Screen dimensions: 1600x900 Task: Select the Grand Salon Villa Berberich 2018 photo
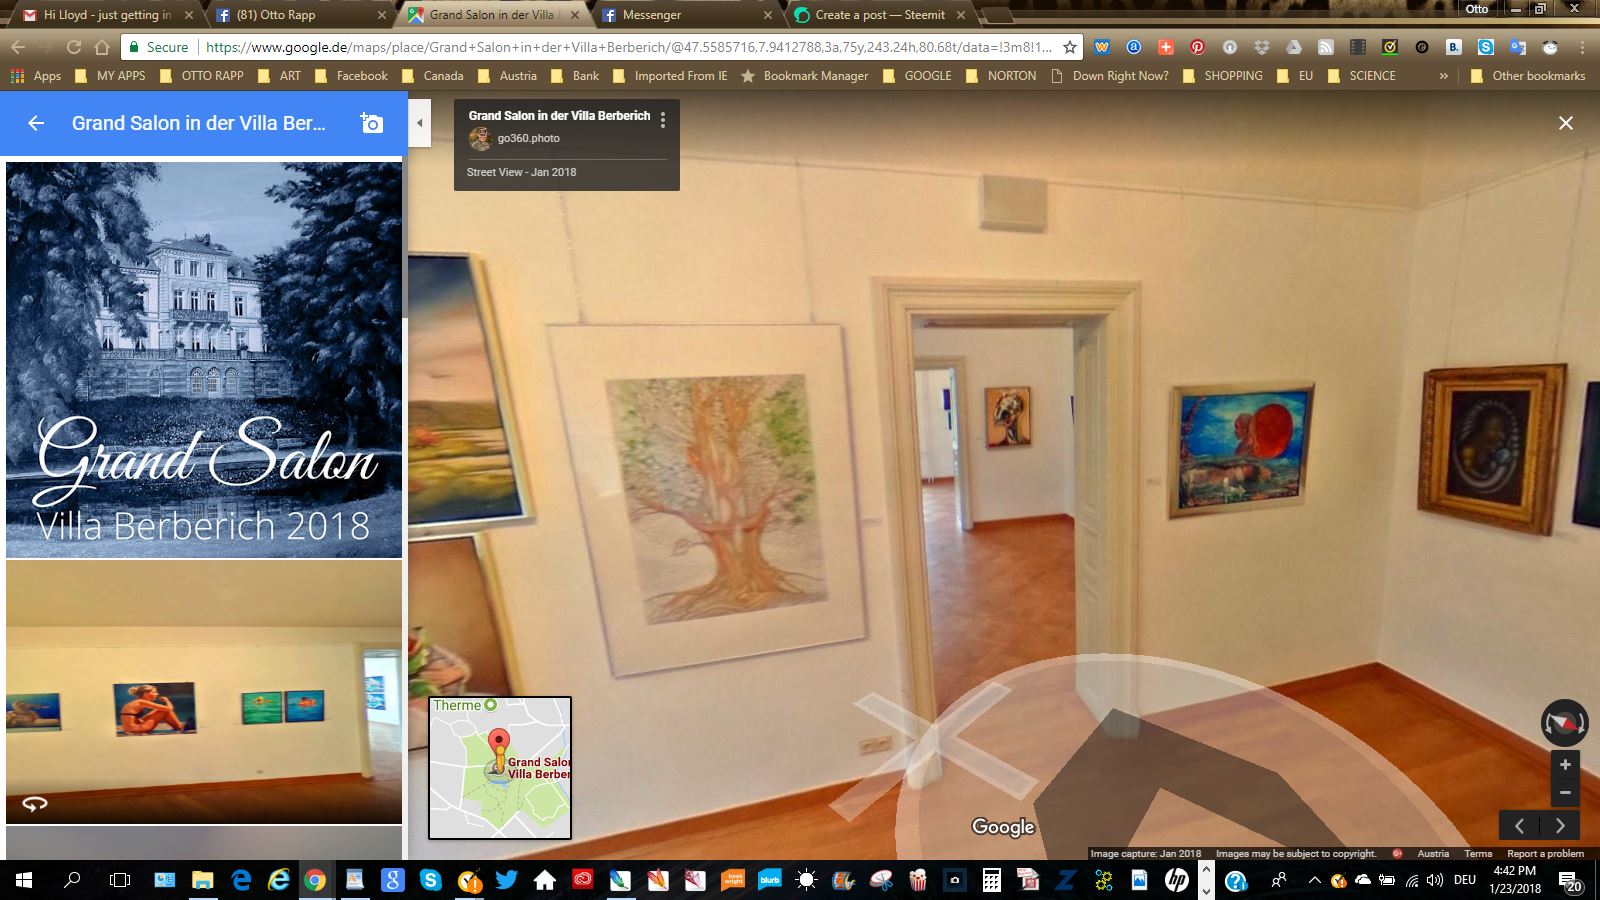click(x=204, y=360)
